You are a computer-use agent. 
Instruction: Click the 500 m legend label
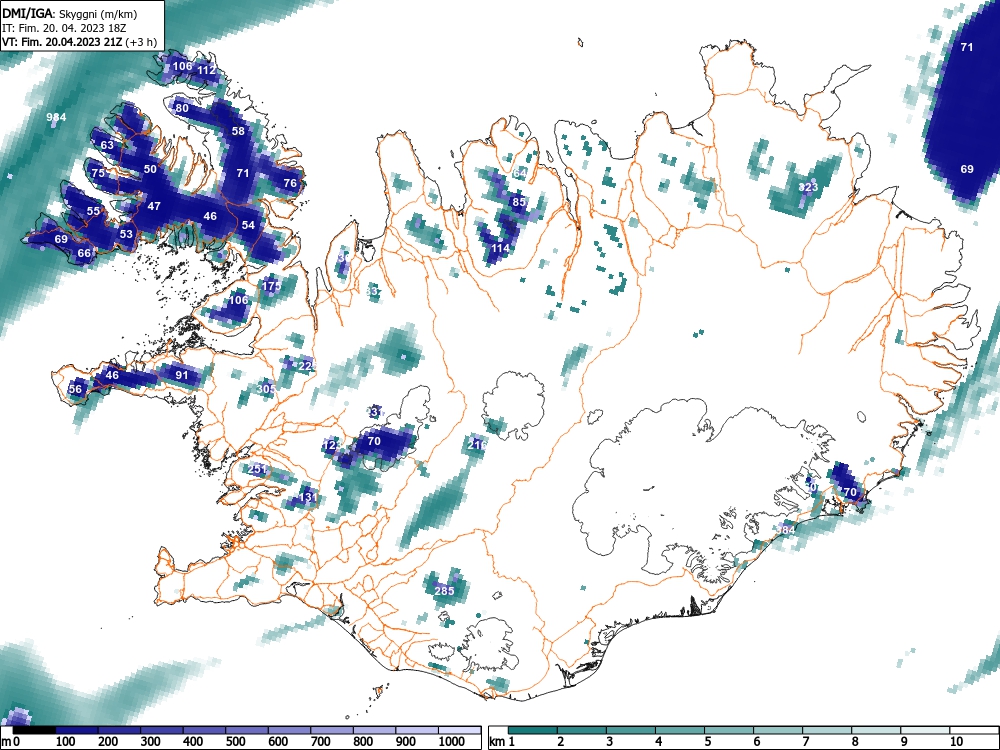235,741
